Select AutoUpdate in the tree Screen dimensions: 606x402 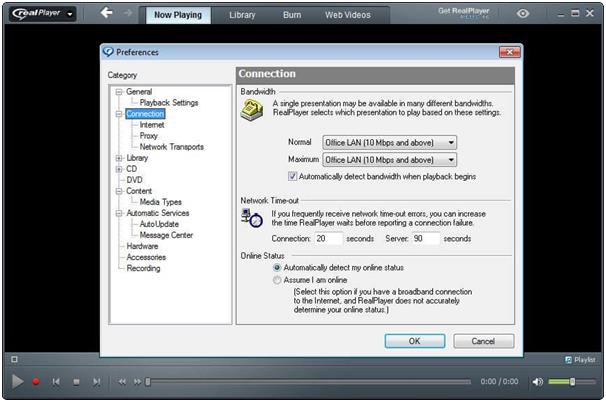[159, 224]
